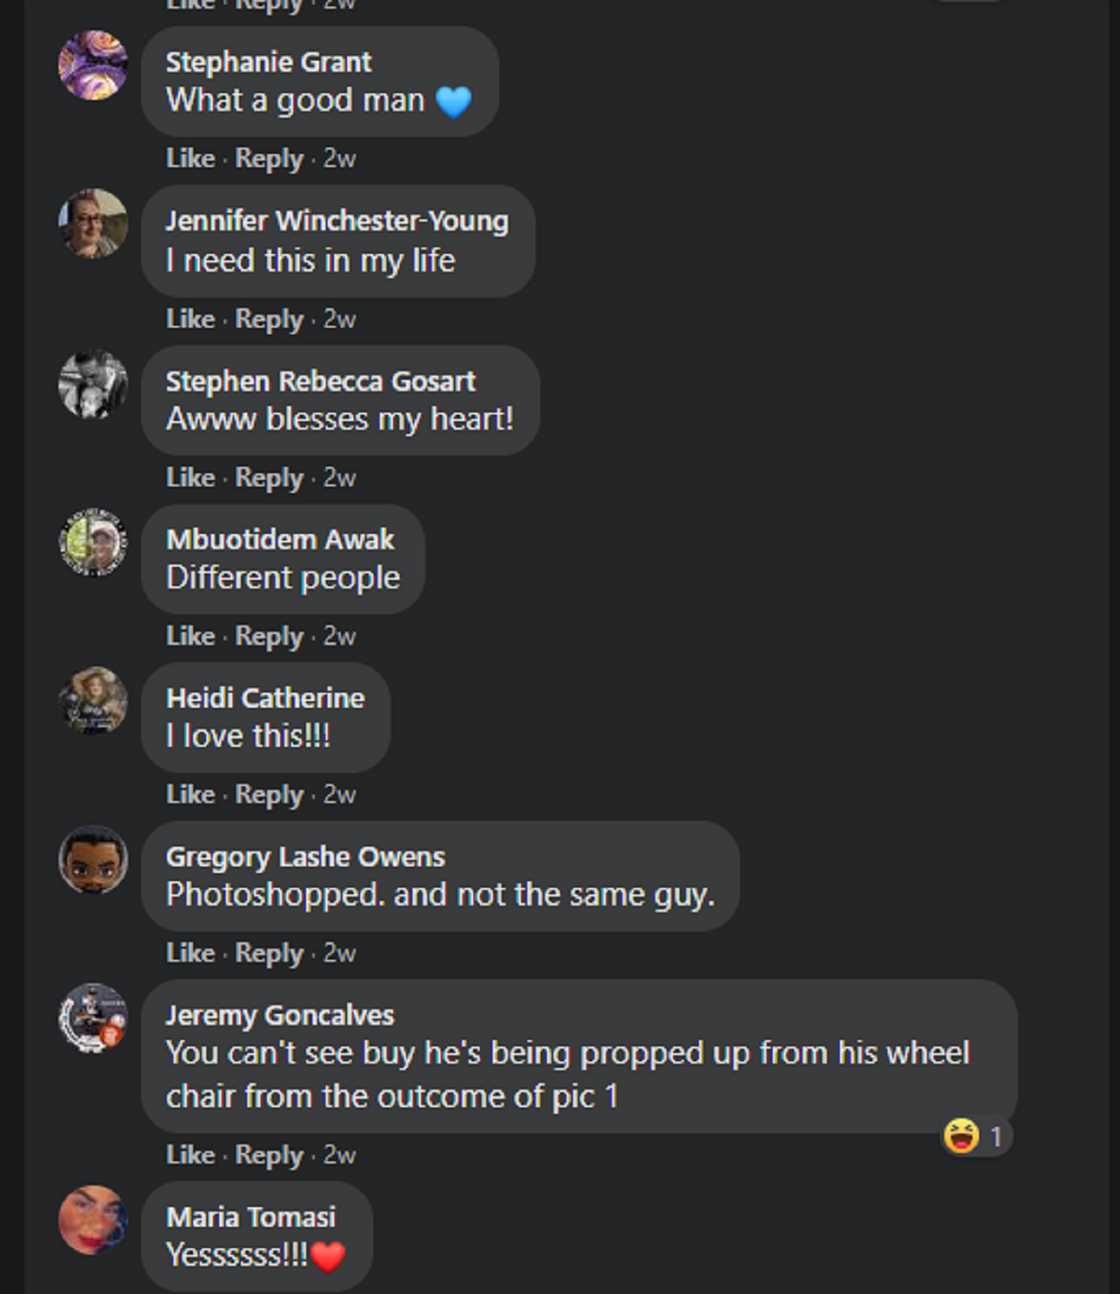The height and width of the screenshot is (1294, 1120).
Task: Like Stephanie Grant's comment
Action: [x=190, y=158]
